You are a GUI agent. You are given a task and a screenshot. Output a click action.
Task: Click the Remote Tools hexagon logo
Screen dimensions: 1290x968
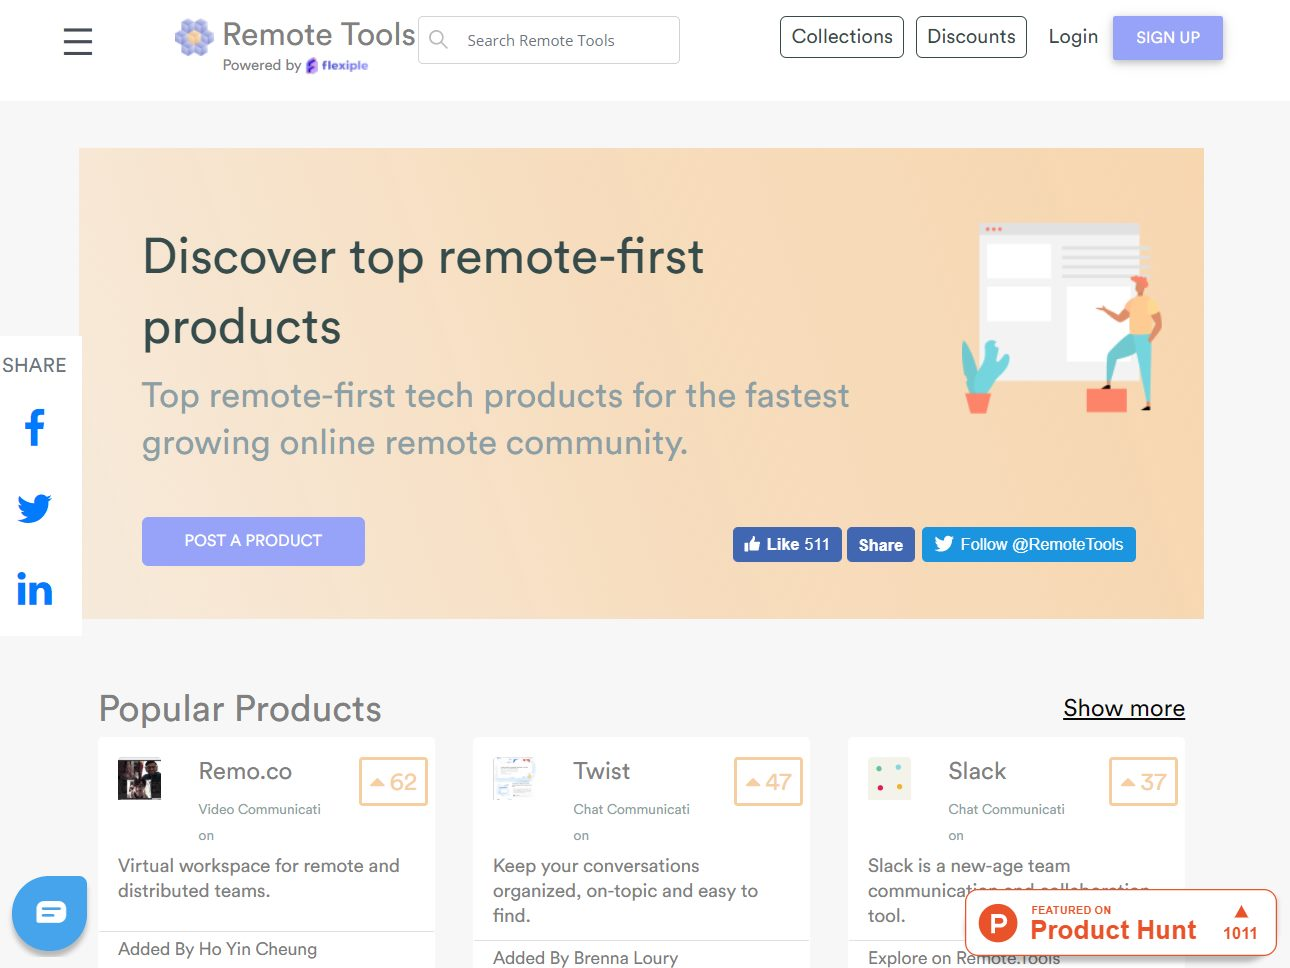[194, 37]
